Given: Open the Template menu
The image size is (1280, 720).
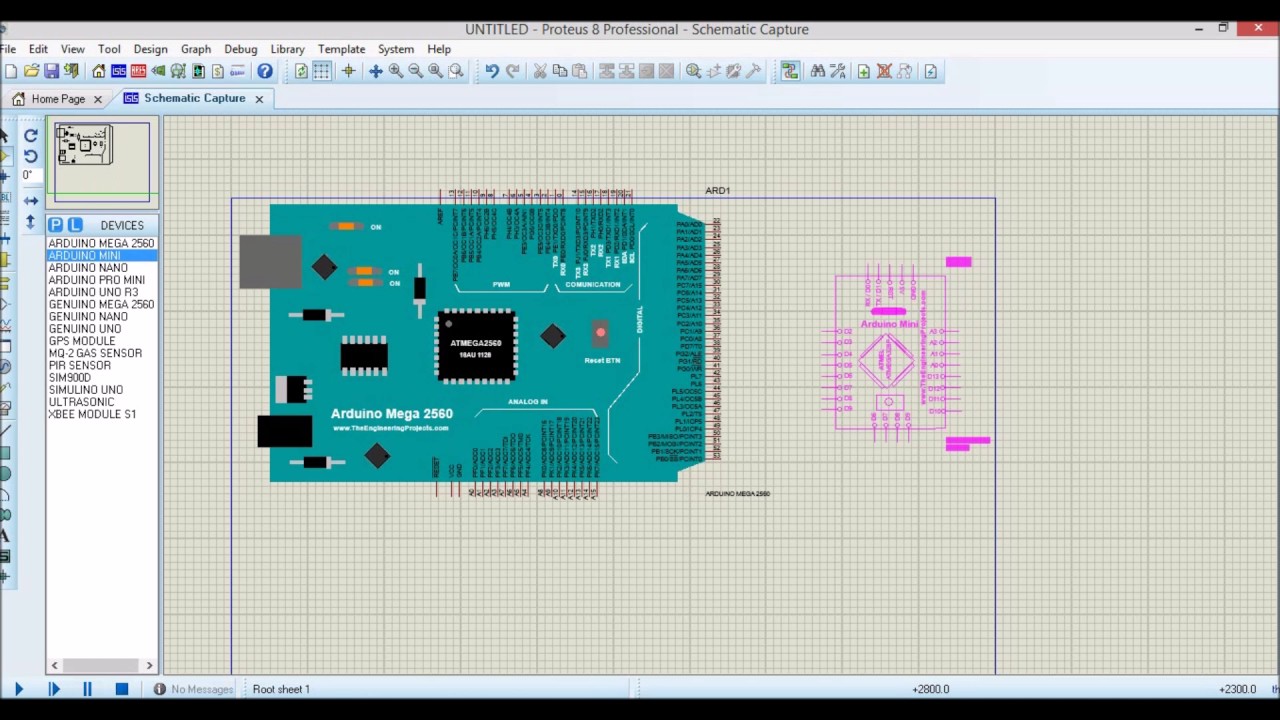Looking at the screenshot, I should coord(342,49).
